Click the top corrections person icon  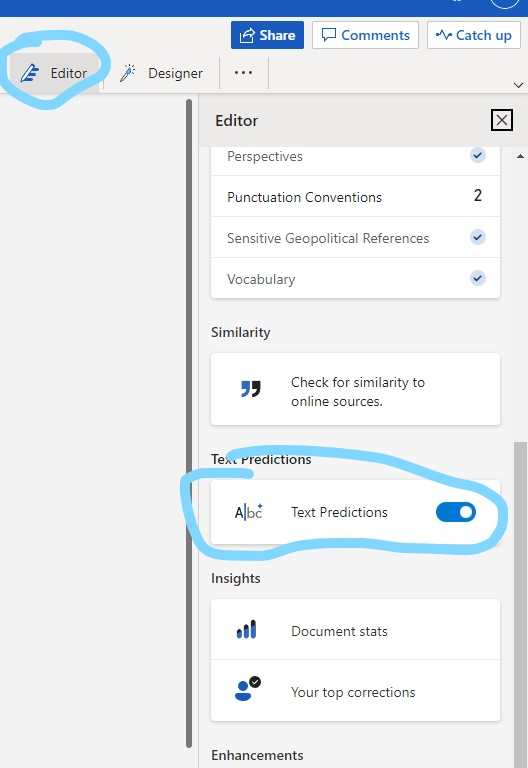[x=247, y=689]
